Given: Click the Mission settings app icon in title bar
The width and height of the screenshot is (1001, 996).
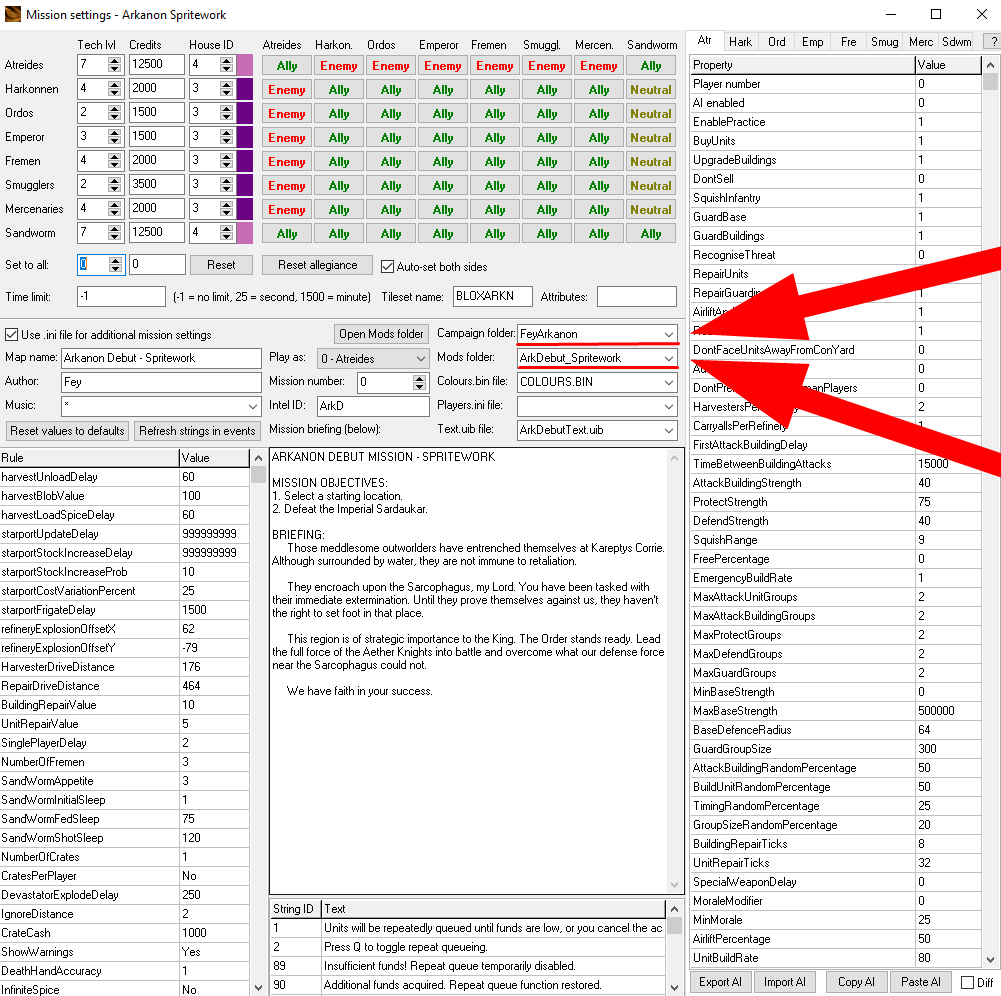Looking at the screenshot, I should click(x=13, y=14).
